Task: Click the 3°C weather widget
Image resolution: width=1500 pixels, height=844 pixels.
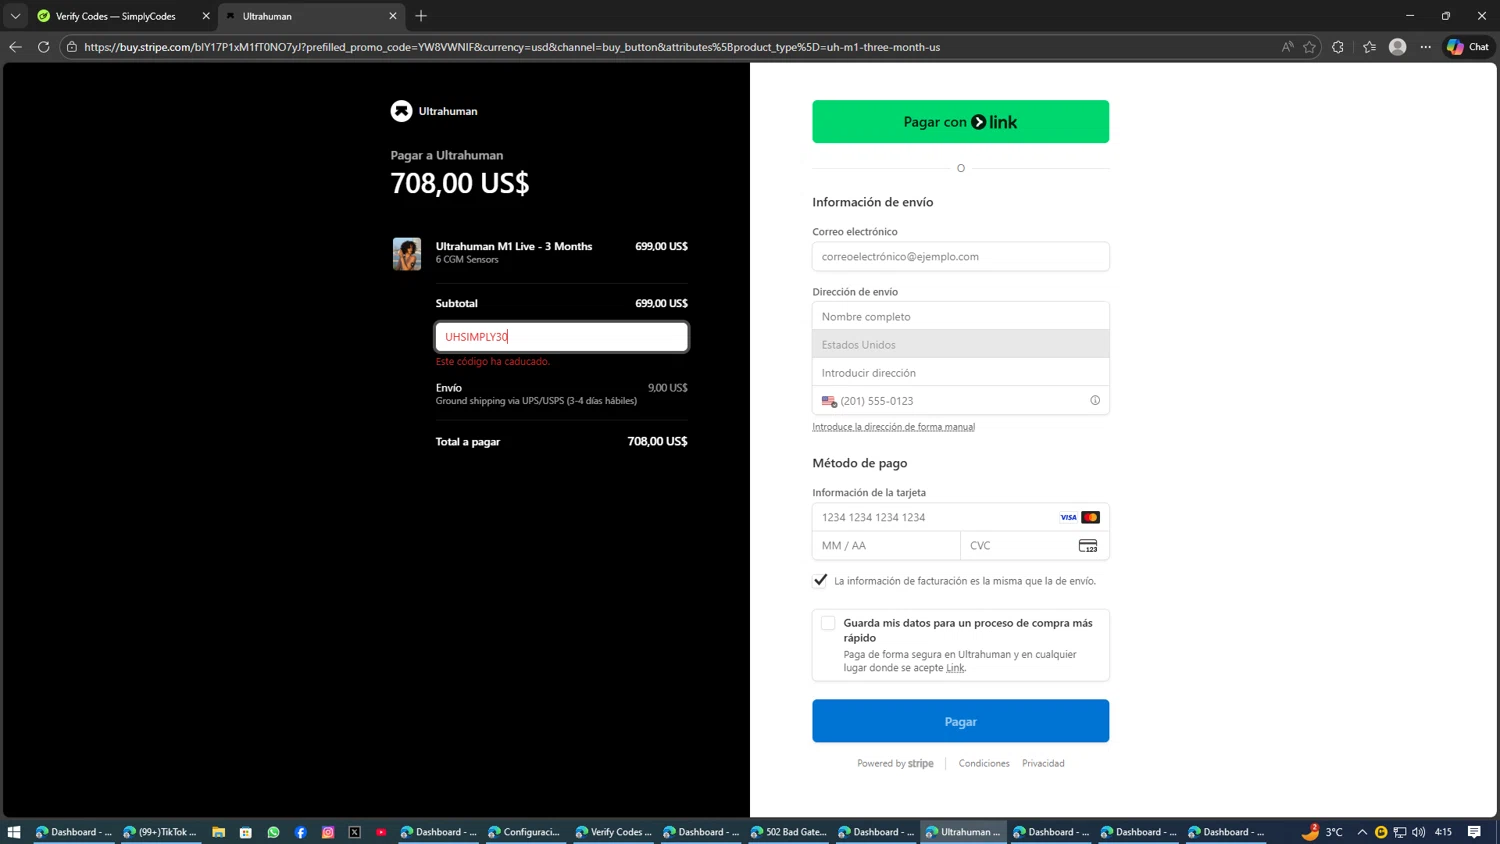Action: [1322, 831]
